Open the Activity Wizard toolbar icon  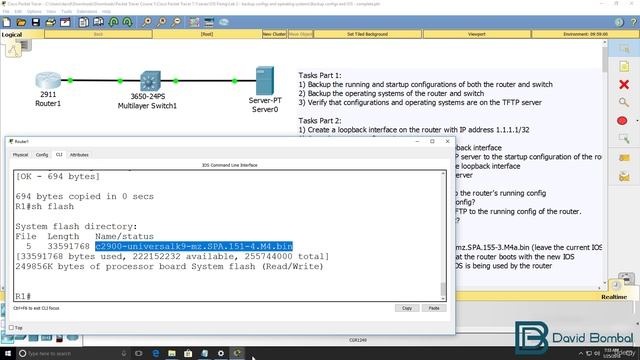[x=65, y=22]
